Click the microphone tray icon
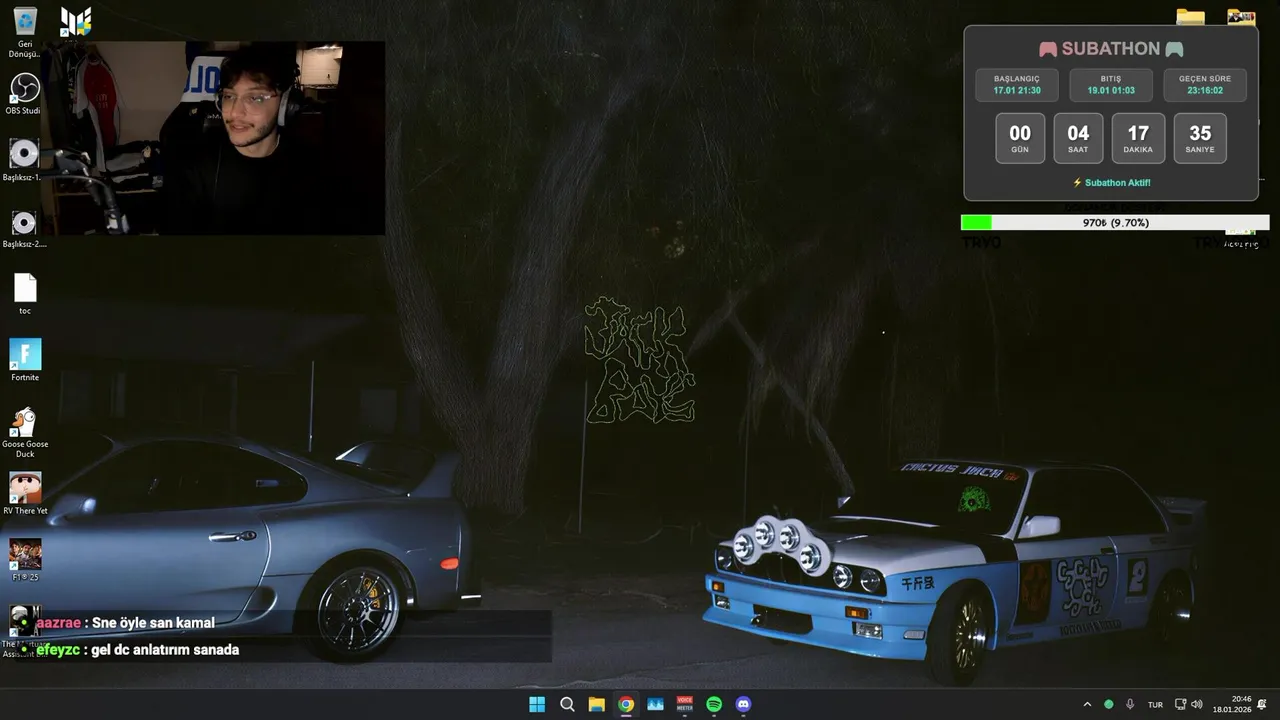The image size is (1280, 720). tap(1130, 704)
